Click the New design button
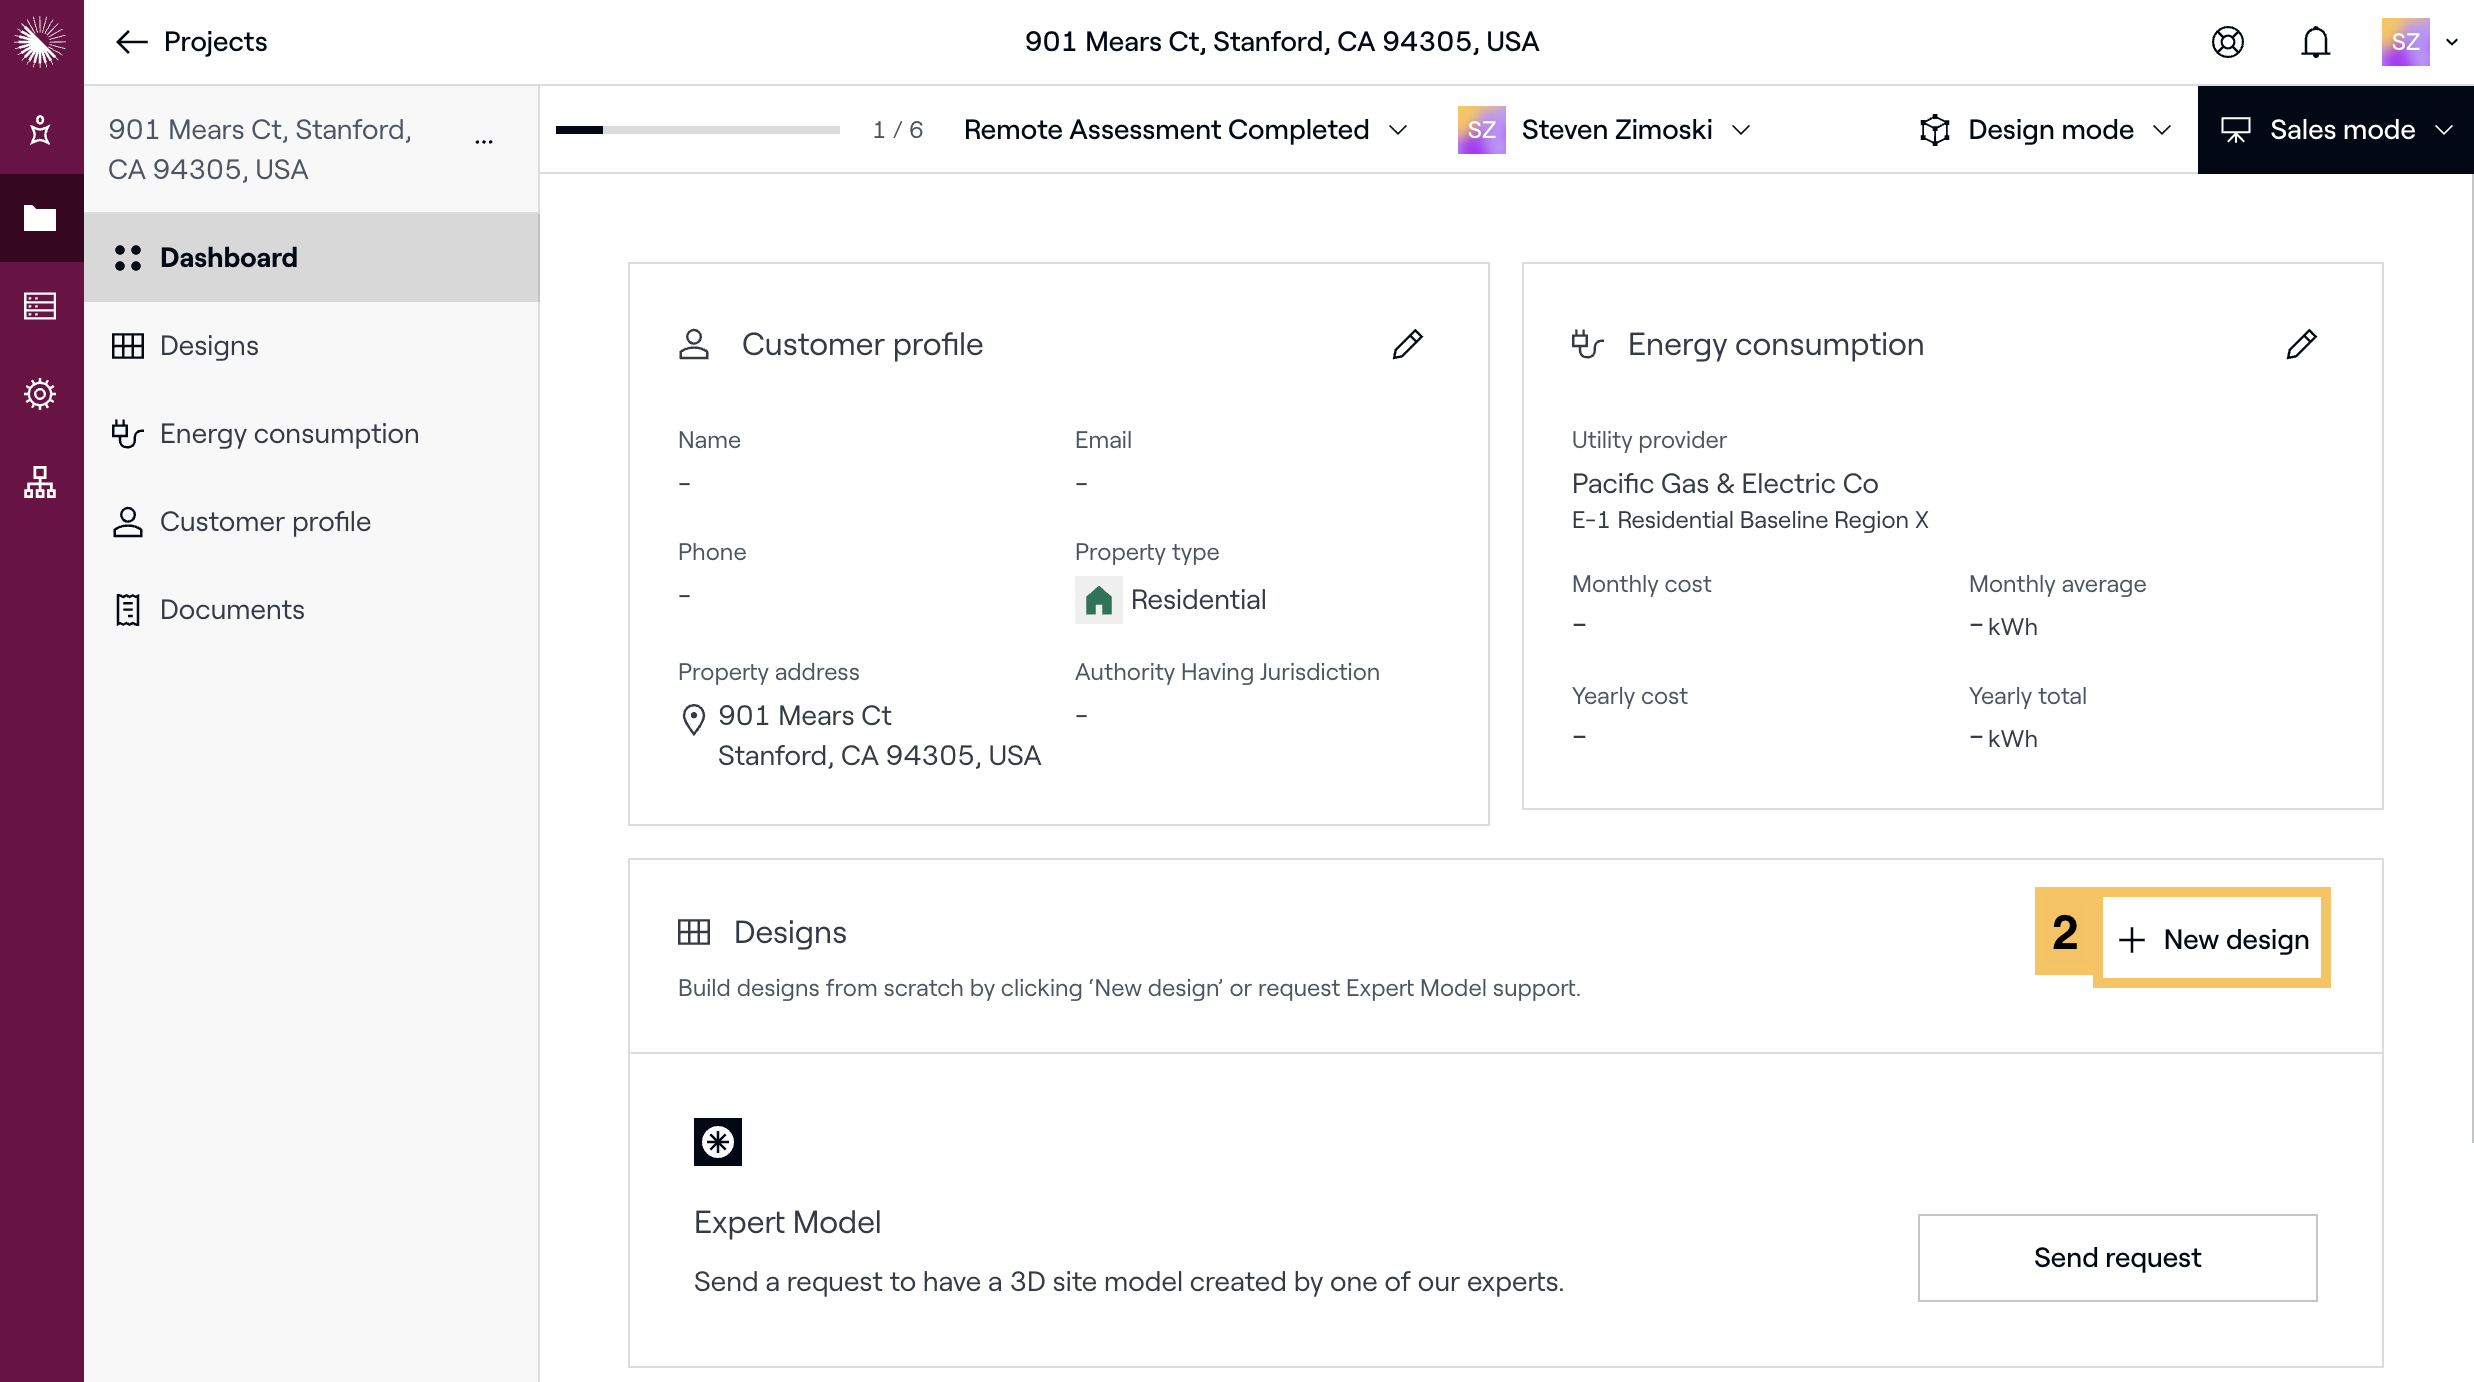Image resolution: width=2474 pixels, height=1382 pixels. 2213,940
